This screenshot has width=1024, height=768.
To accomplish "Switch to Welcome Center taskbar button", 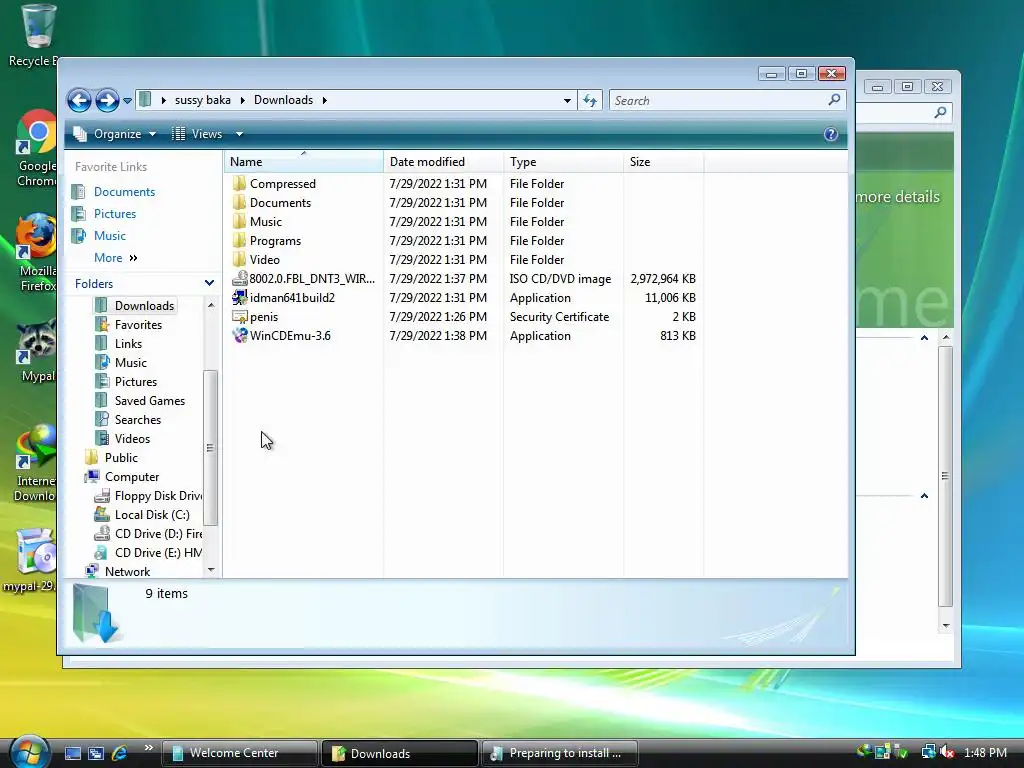I will click(x=239, y=753).
